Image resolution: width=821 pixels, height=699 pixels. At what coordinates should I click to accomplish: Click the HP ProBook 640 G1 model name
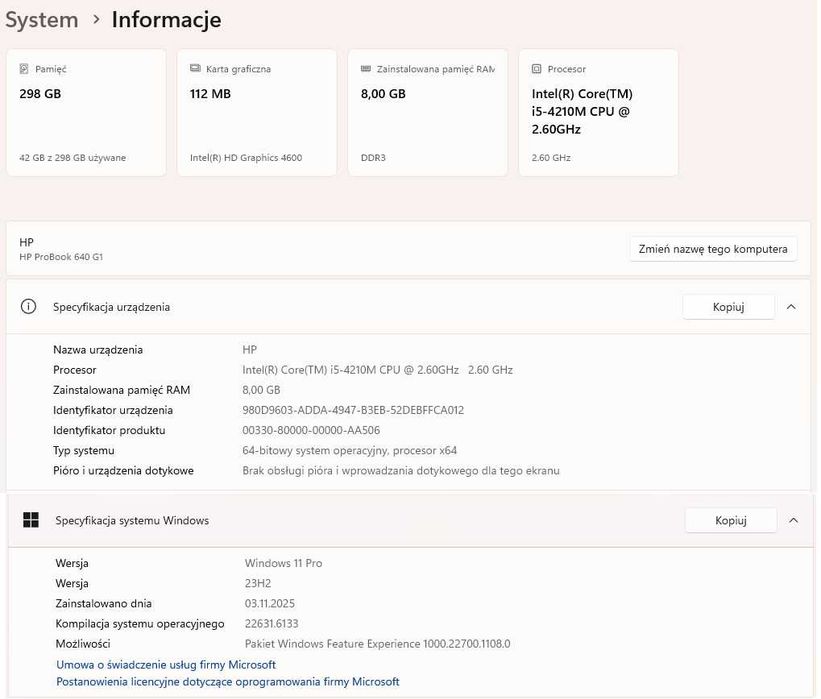61,257
